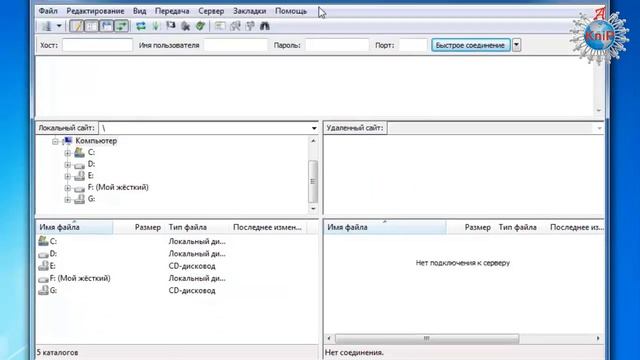Click the refresh file lists icon
The height and width of the screenshot is (360, 640).
(x=141, y=27)
